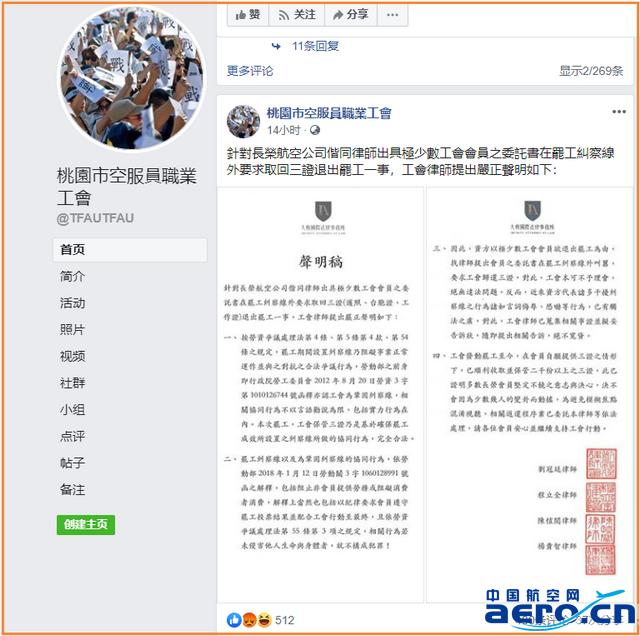Screen dimensions: 640x636
Task: Click the blue thumbs-up reaction icon
Action: (x=234, y=620)
